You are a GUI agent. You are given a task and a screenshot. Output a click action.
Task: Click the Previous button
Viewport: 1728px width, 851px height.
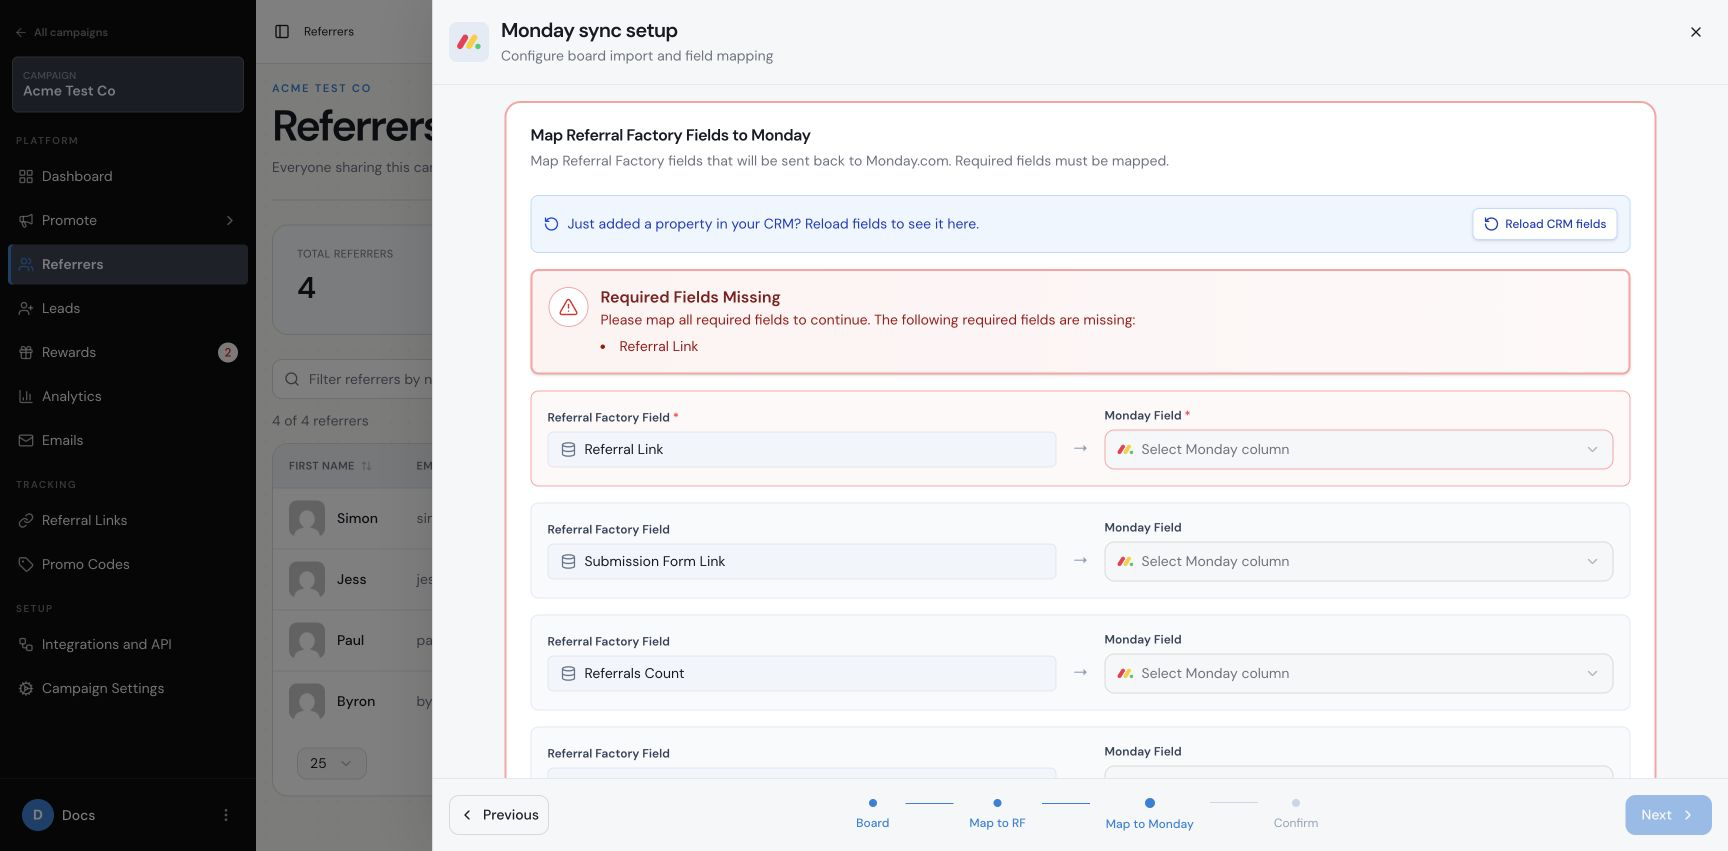coord(499,815)
